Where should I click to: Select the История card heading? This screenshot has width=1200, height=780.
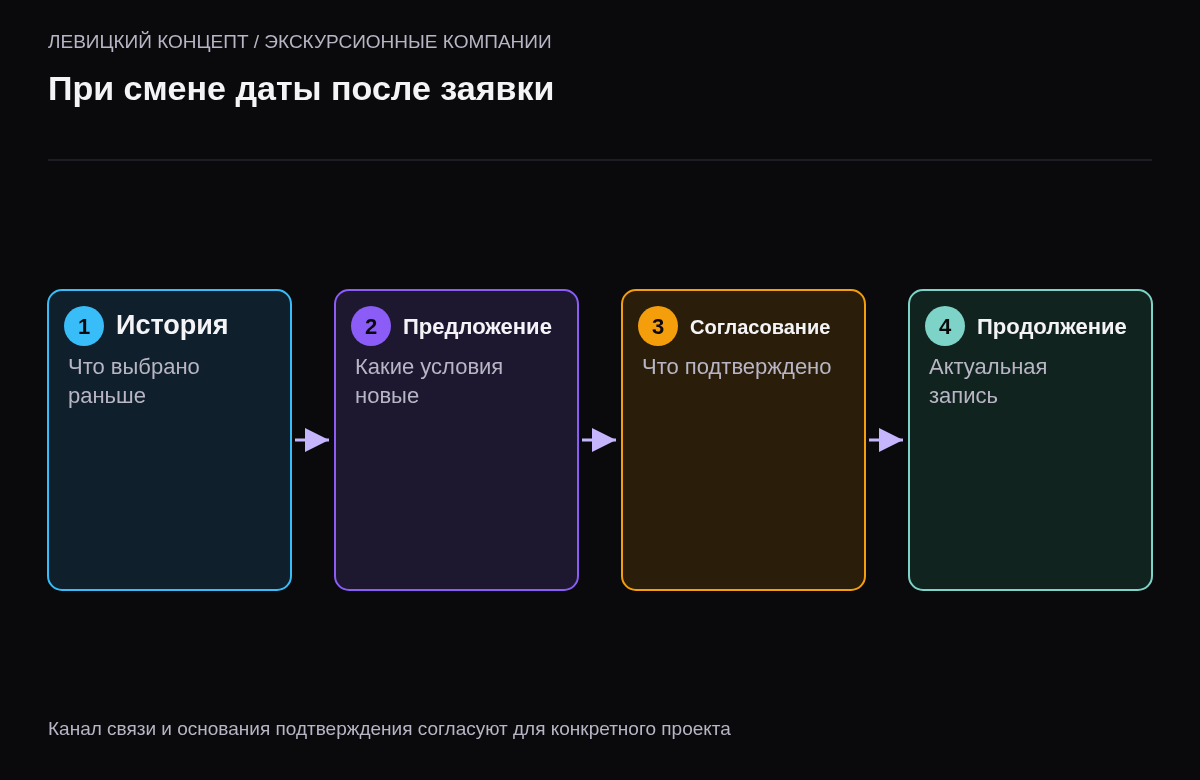[x=172, y=325]
